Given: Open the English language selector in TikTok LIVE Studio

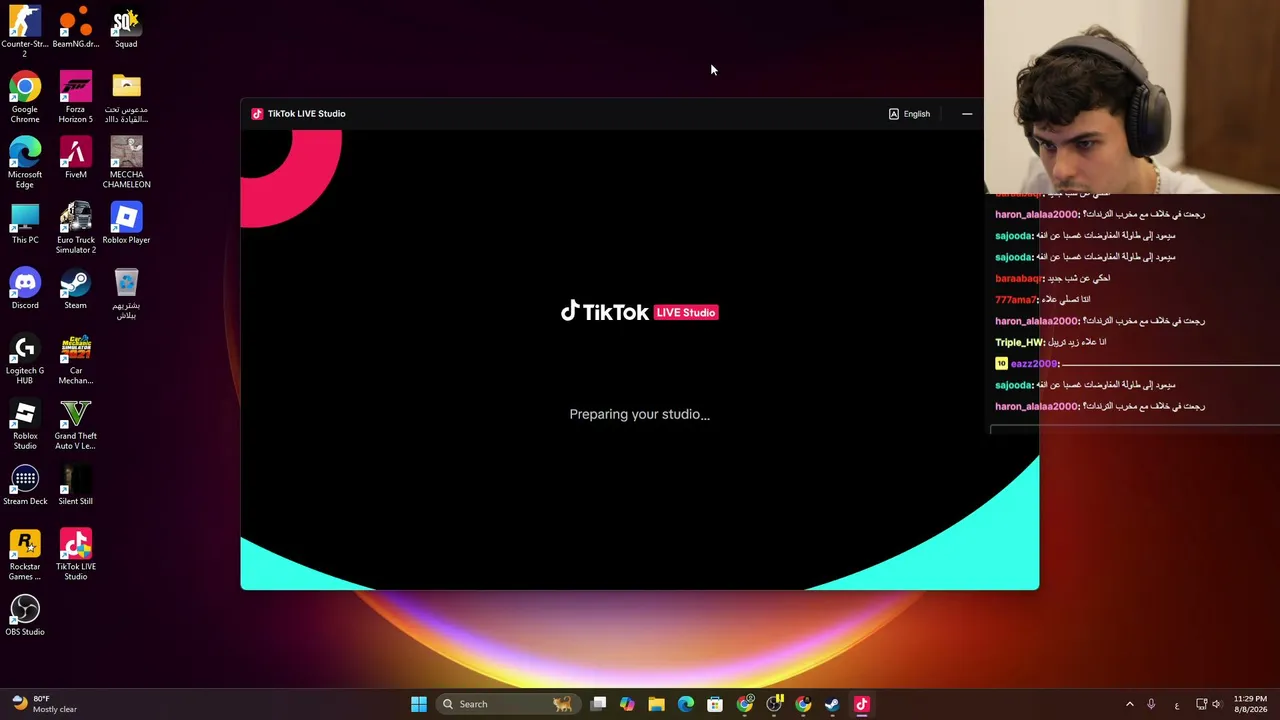Looking at the screenshot, I should pos(909,114).
